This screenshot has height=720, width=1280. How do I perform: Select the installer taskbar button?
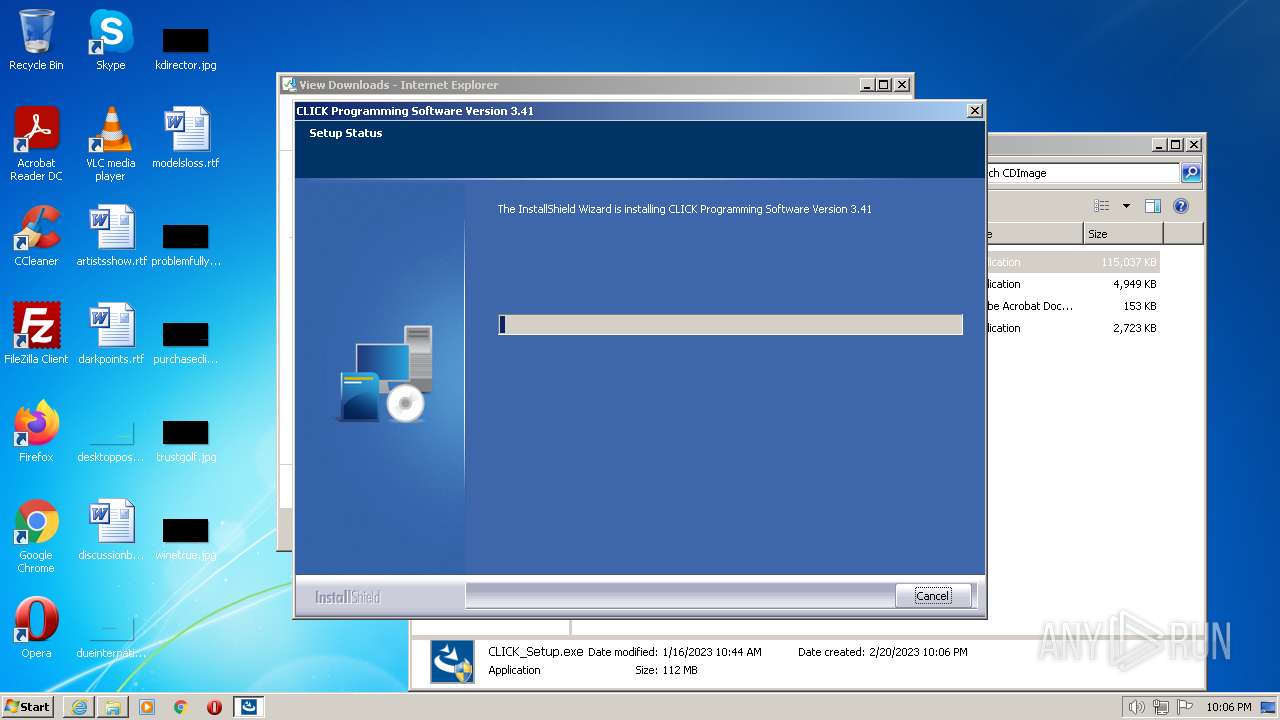(x=249, y=707)
